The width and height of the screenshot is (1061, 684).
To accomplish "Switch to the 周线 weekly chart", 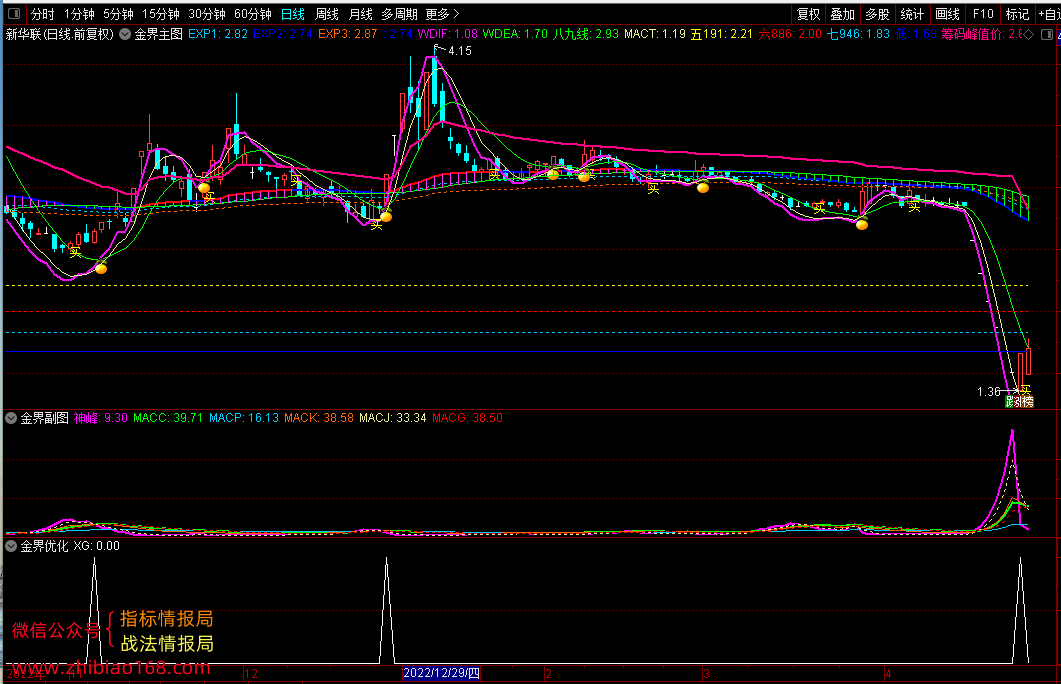I will pyautogui.click(x=327, y=14).
